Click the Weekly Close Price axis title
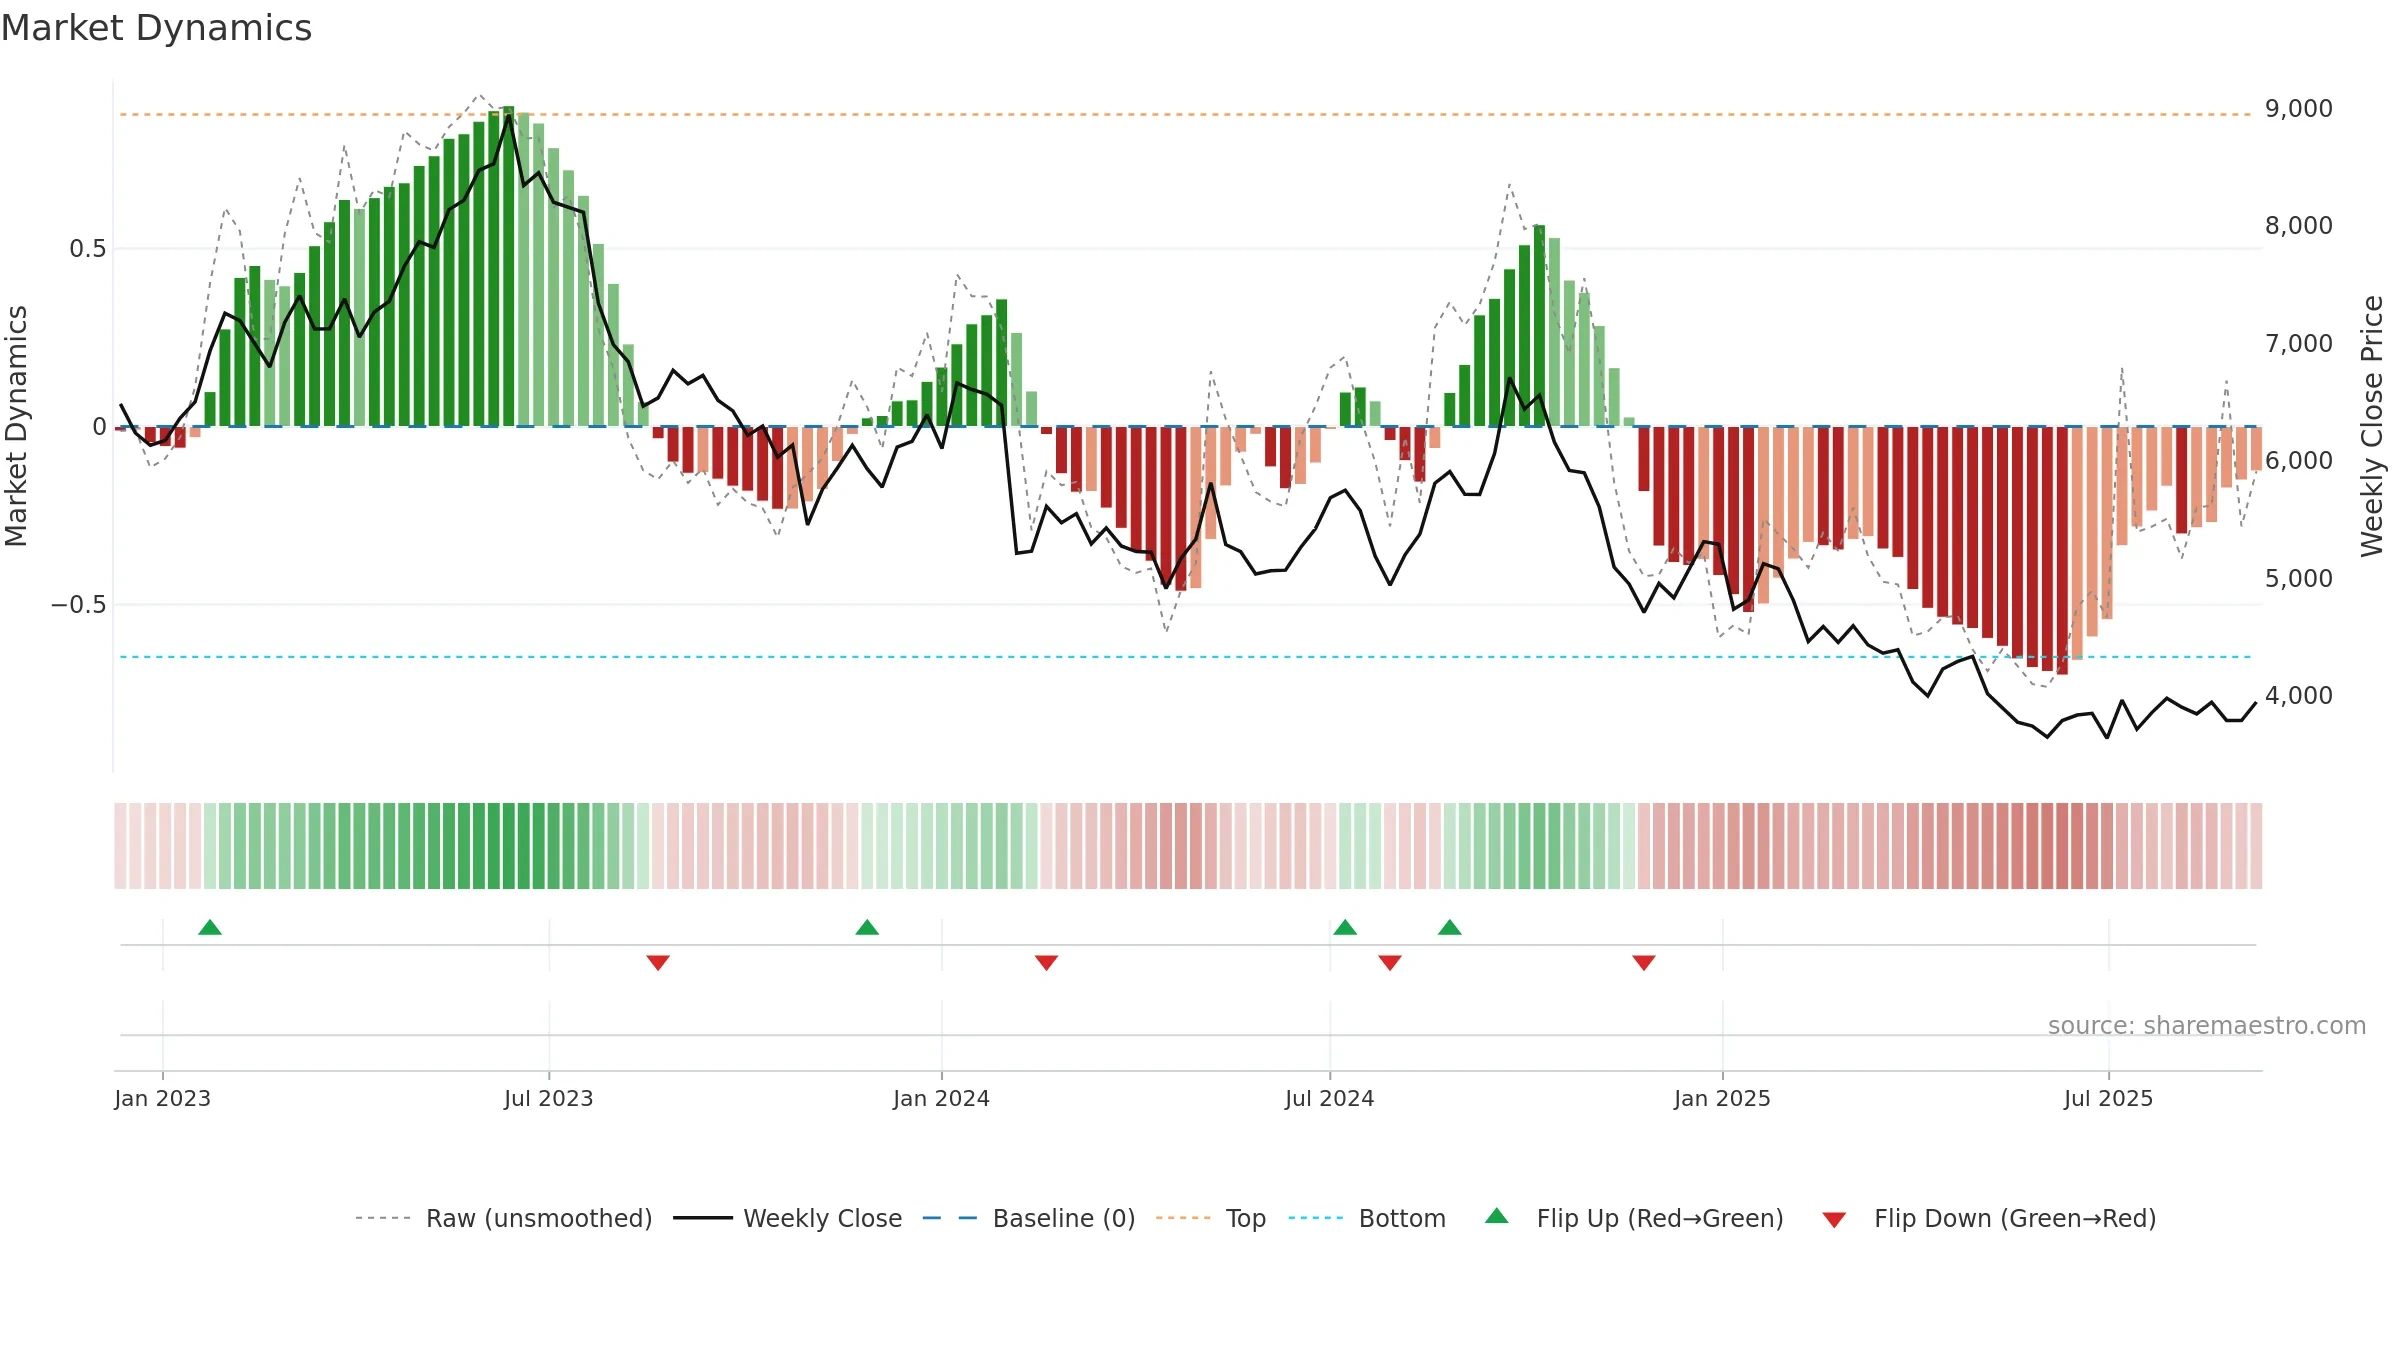Image resolution: width=2400 pixels, height=1350 pixels. click(x=2372, y=426)
